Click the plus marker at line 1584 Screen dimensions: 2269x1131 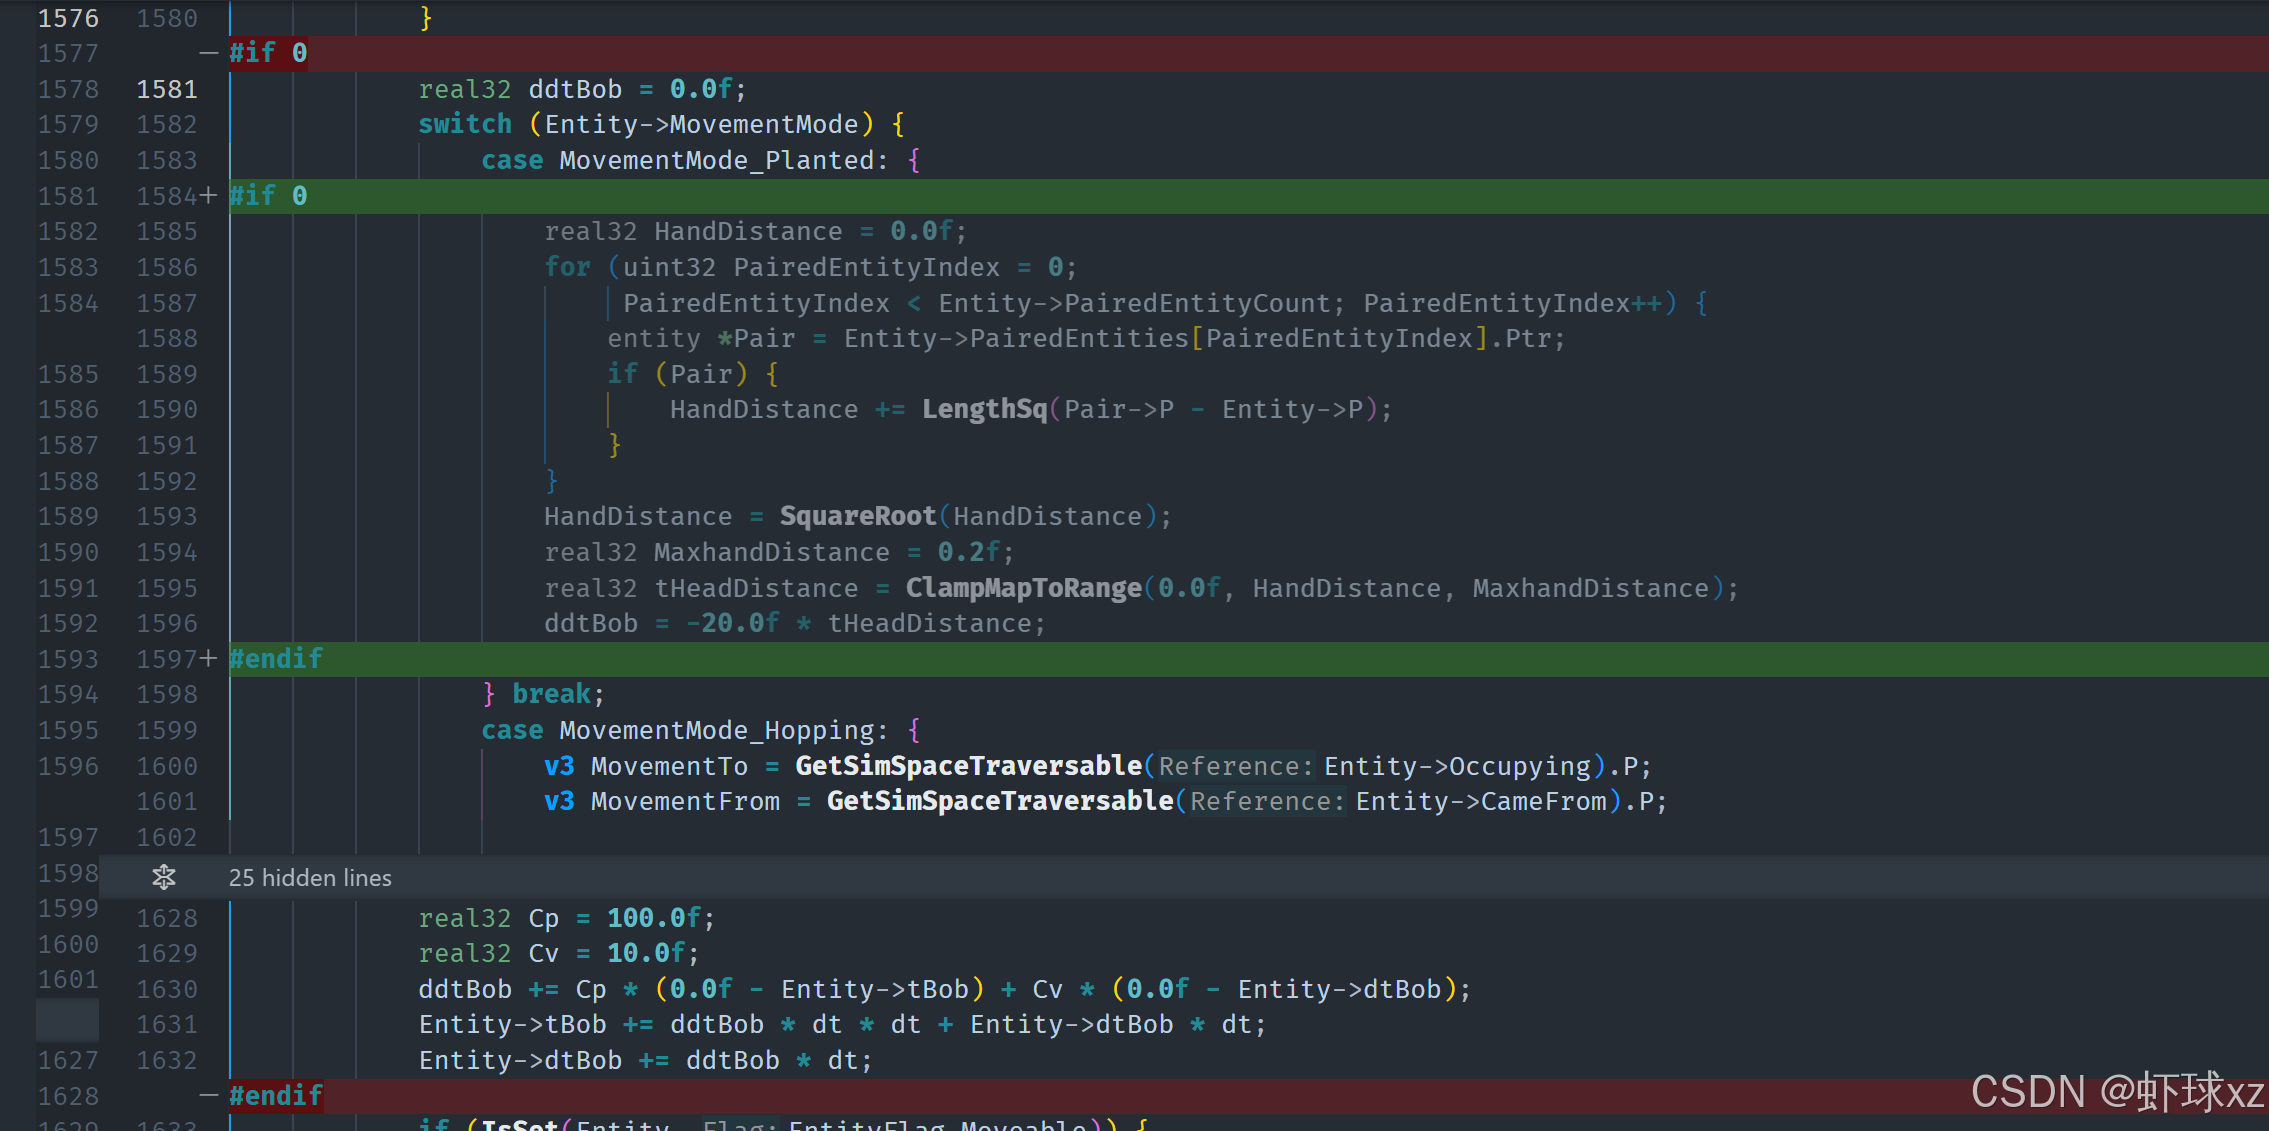[x=208, y=196]
